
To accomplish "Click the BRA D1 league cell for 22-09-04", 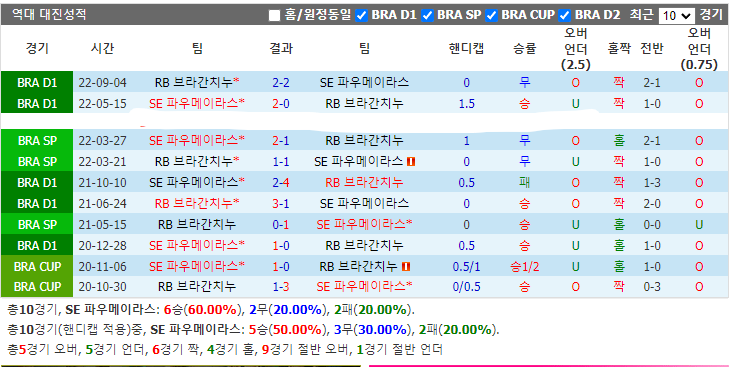I will coord(37,82).
